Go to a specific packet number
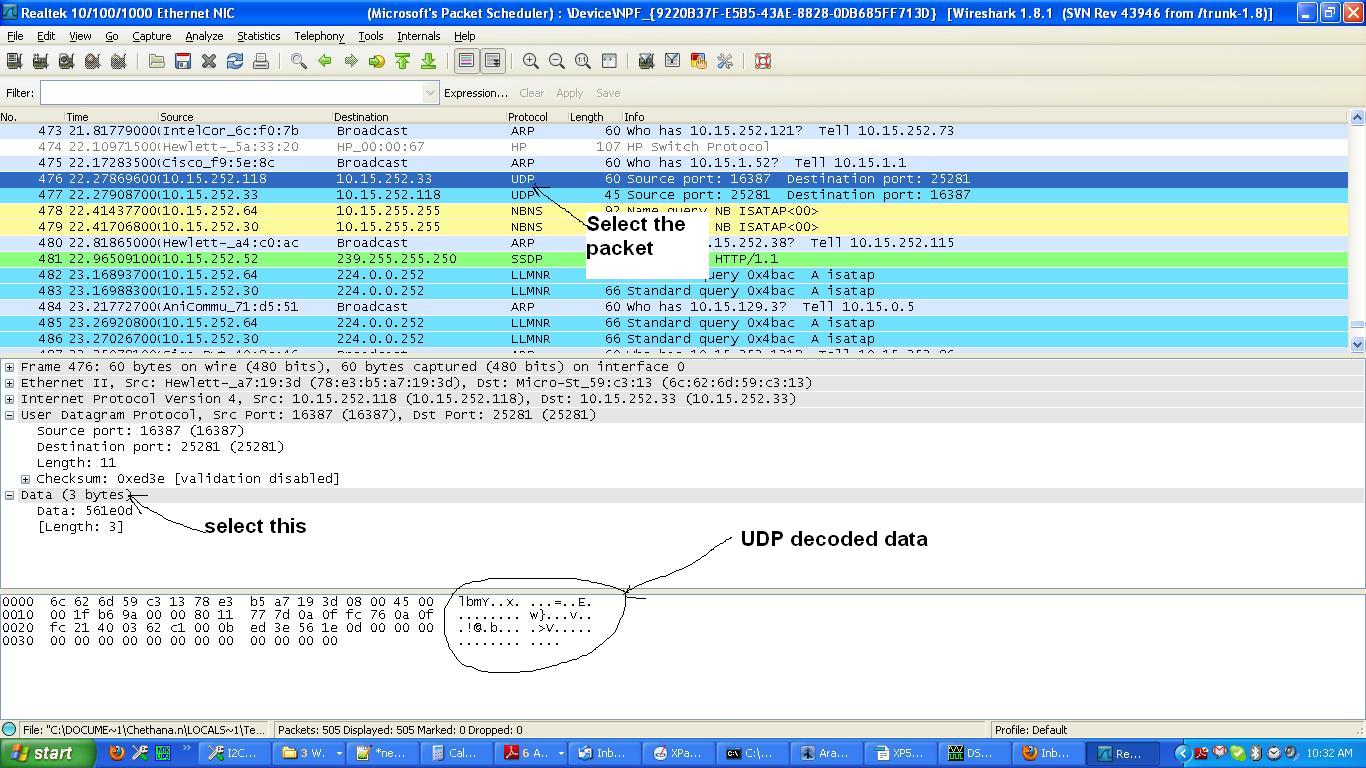Screen dimensions: 1366x768 click(377, 61)
